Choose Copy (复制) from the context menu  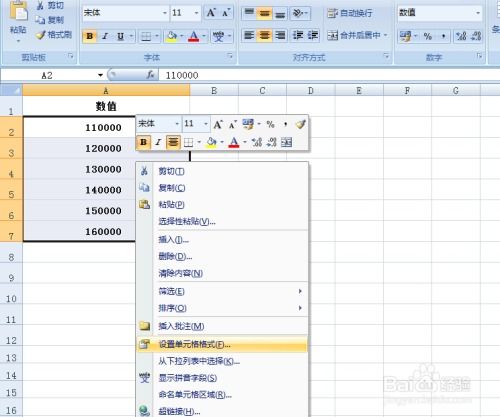point(222,188)
